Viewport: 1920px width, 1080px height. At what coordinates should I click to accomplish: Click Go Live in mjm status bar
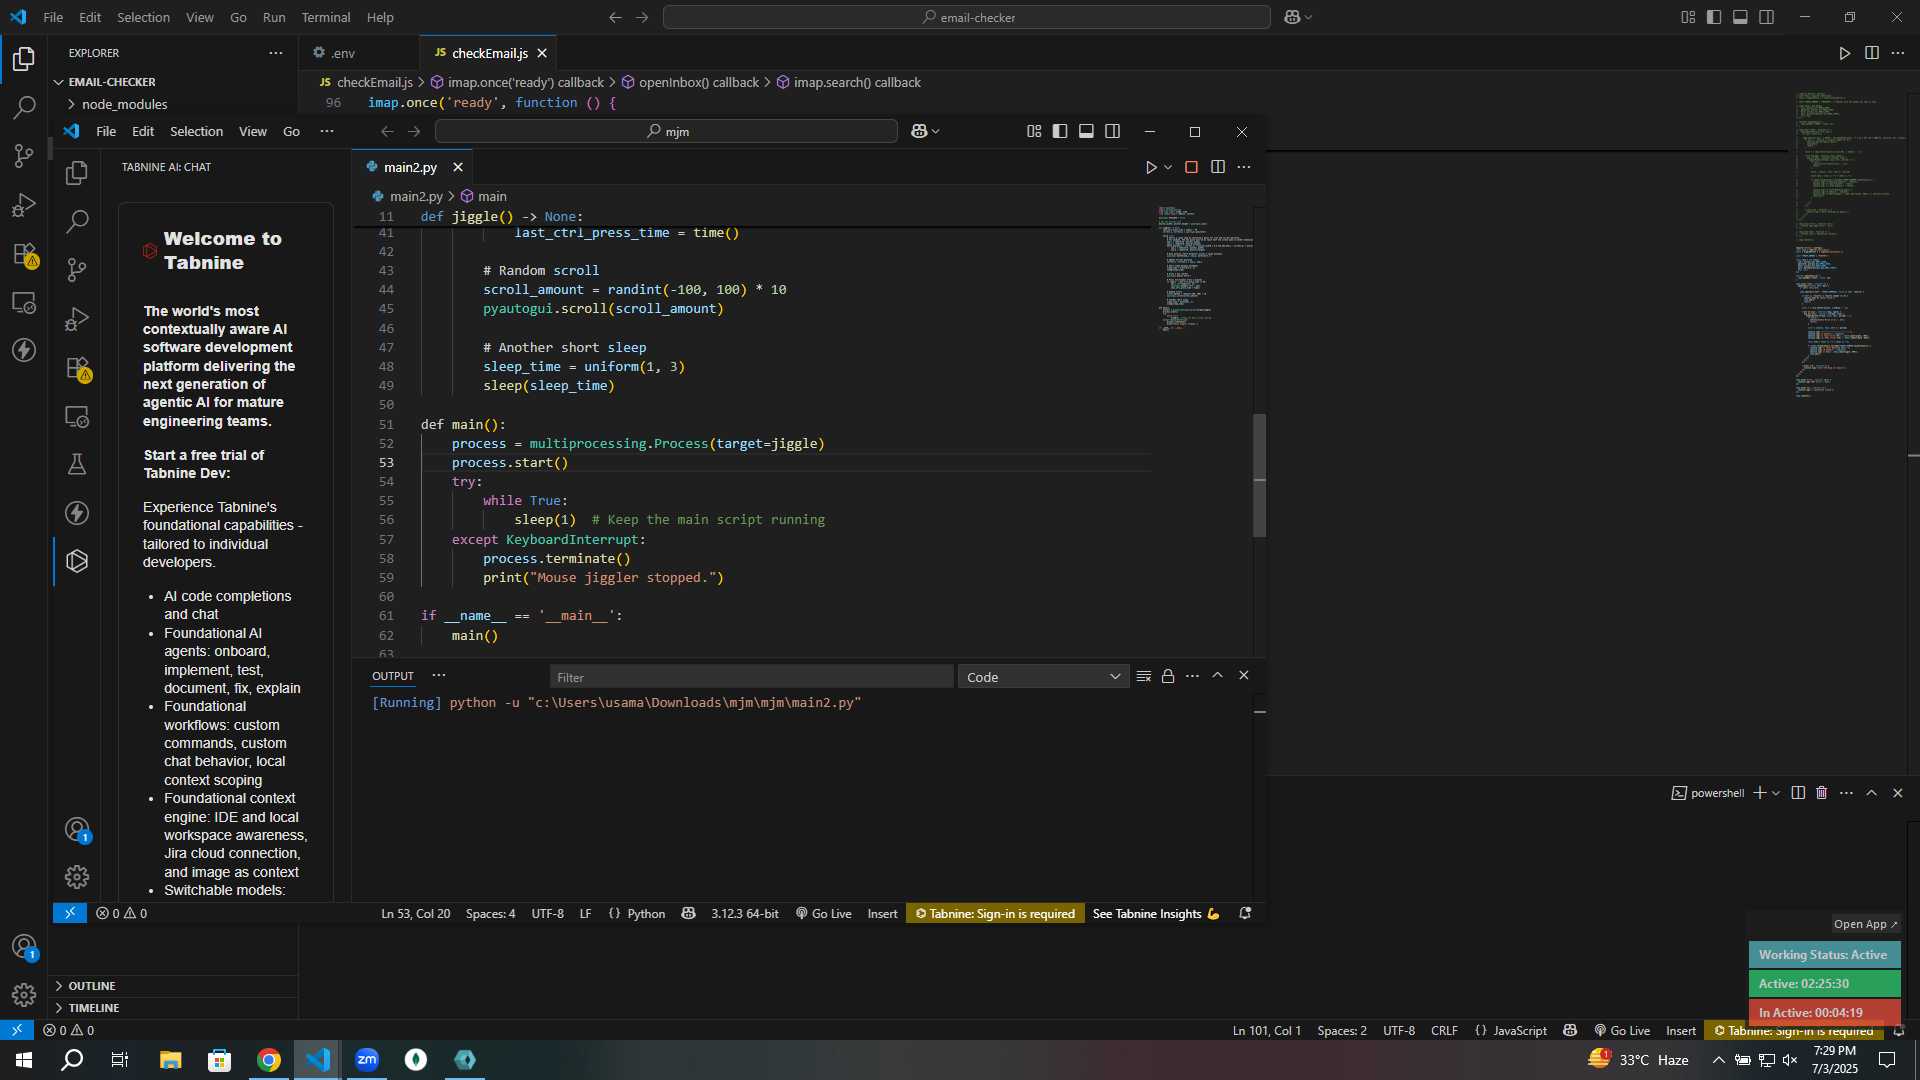823,913
